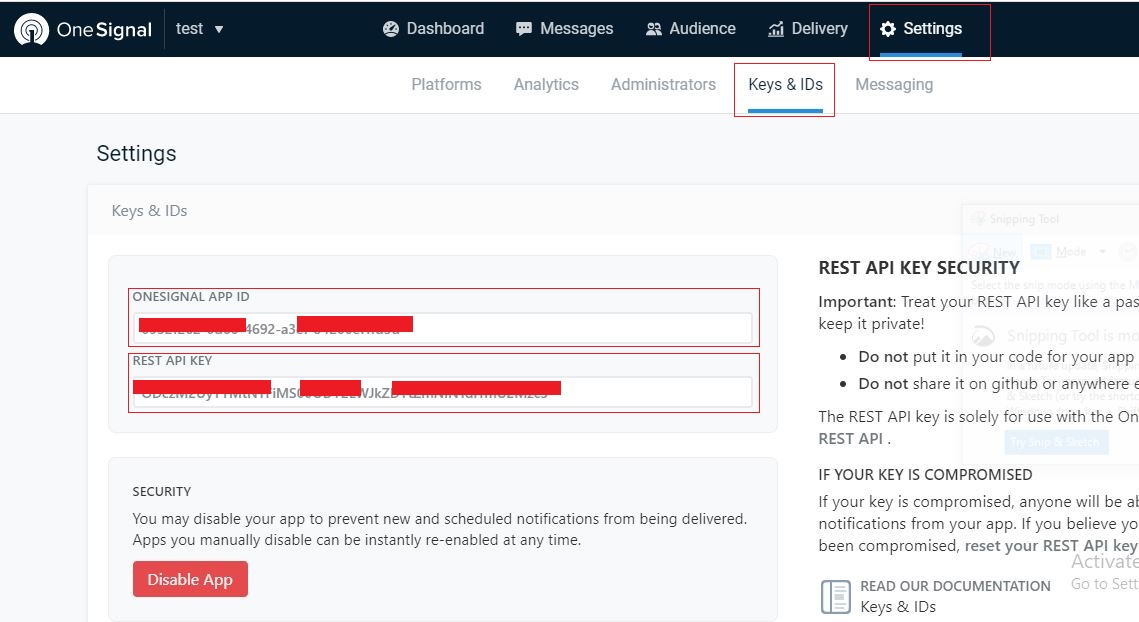Open the Keys & IDs documentation link
The image size is (1139, 622).
pyautogui.click(x=898, y=606)
